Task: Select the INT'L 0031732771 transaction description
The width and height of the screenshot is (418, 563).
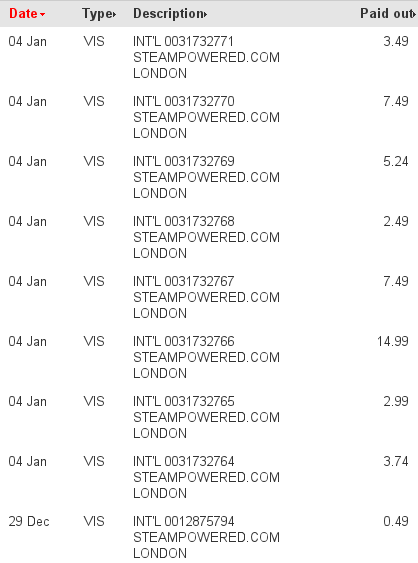Action: [206, 57]
